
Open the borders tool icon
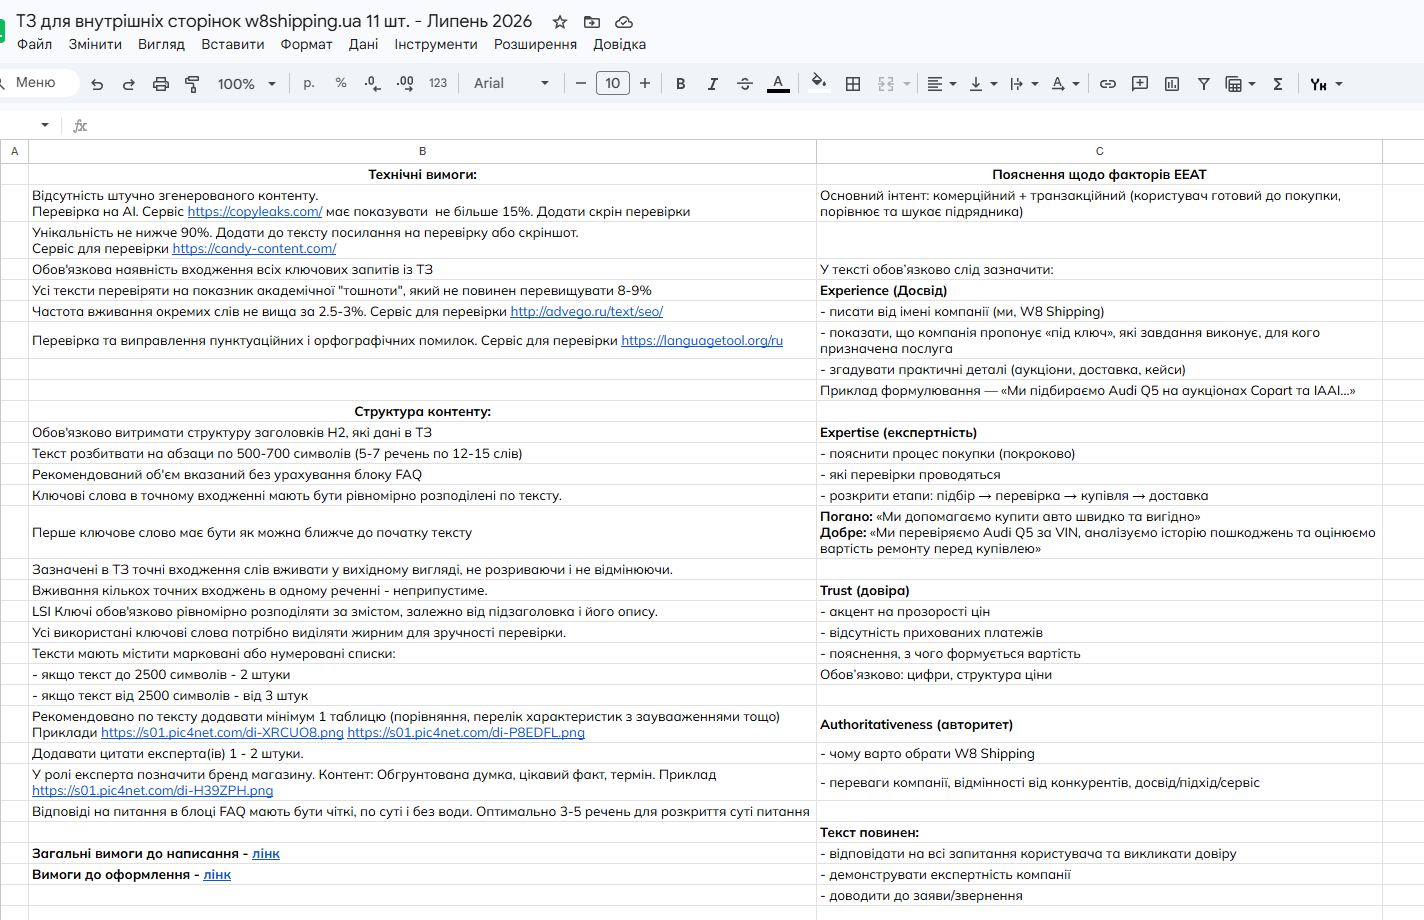(x=853, y=84)
